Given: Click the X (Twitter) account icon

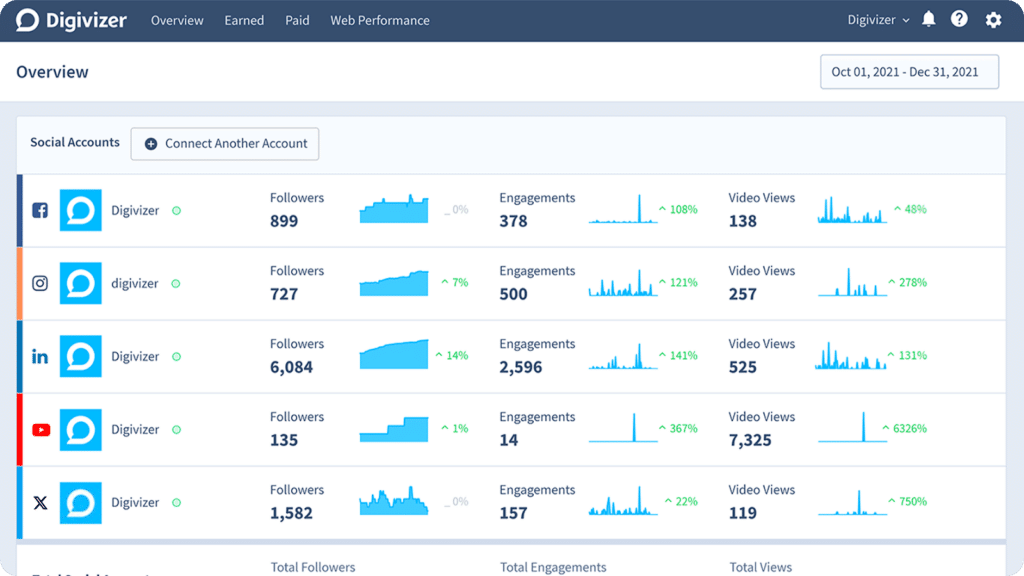Looking at the screenshot, I should click(x=40, y=503).
